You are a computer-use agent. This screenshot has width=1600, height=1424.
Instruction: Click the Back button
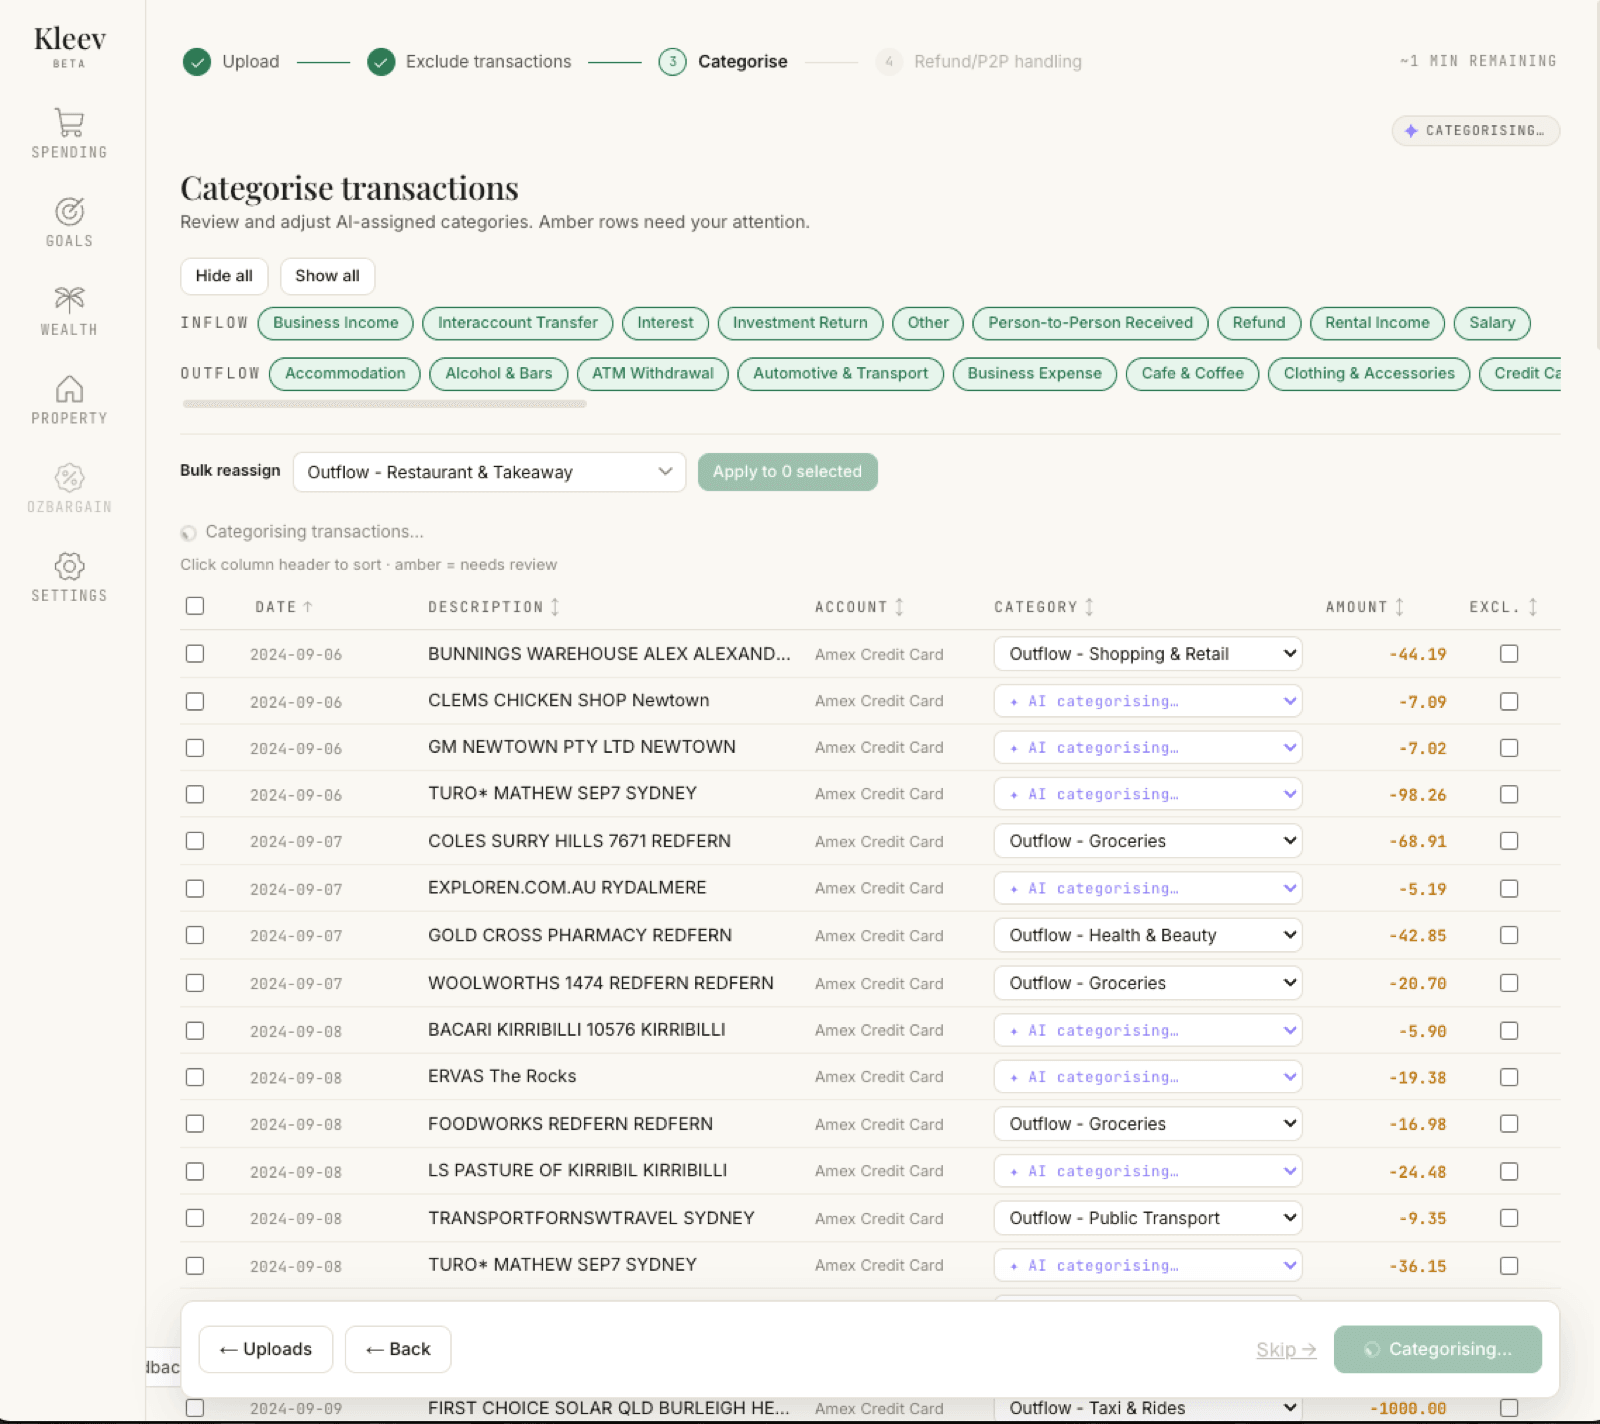click(398, 1349)
